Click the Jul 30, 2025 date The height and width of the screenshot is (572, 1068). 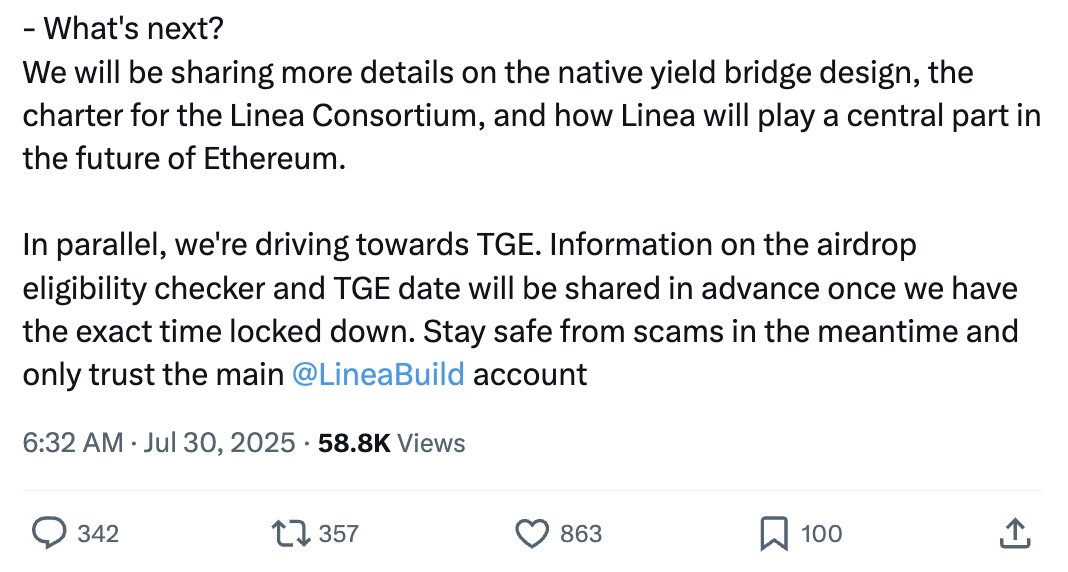[219, 443]
